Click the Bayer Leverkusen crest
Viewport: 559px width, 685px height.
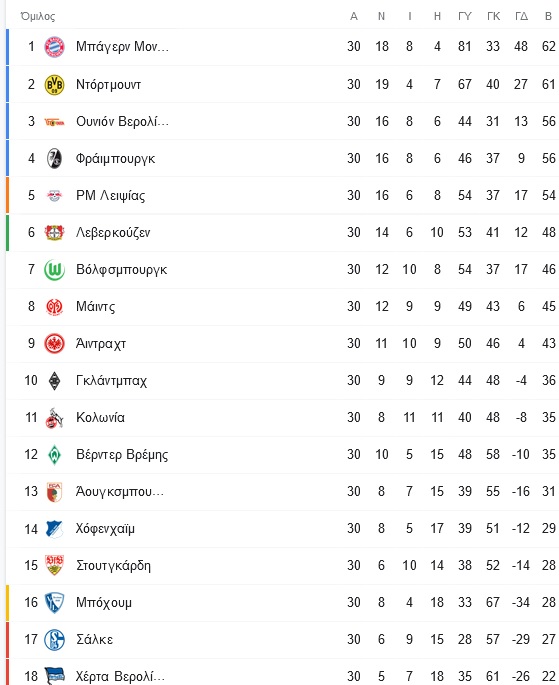point(55,232)
